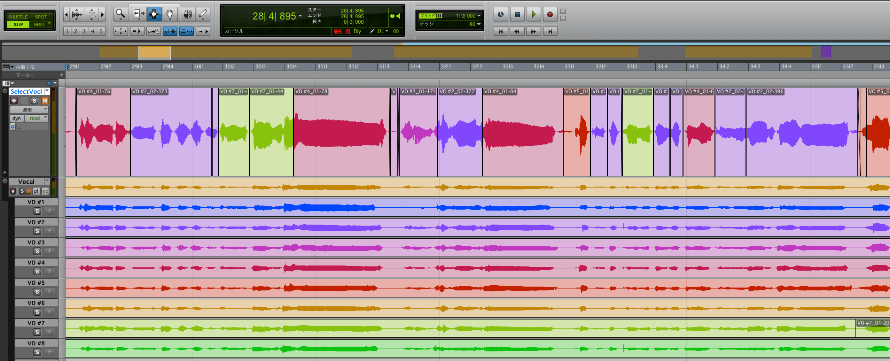The image size is (890, 361).
Task: Select the Zoomer magnifying glass tool
Action: coord(120,14)
